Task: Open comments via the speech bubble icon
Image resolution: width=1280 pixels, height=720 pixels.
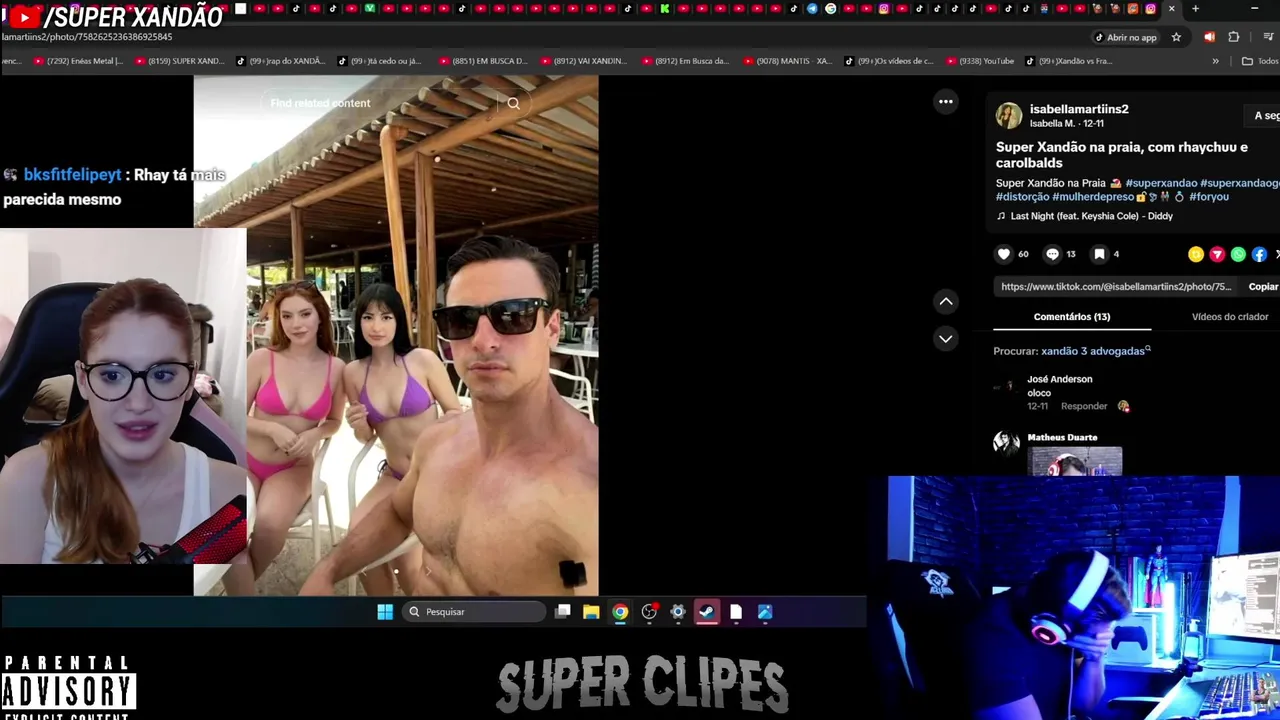Action: pos(1052,254)
